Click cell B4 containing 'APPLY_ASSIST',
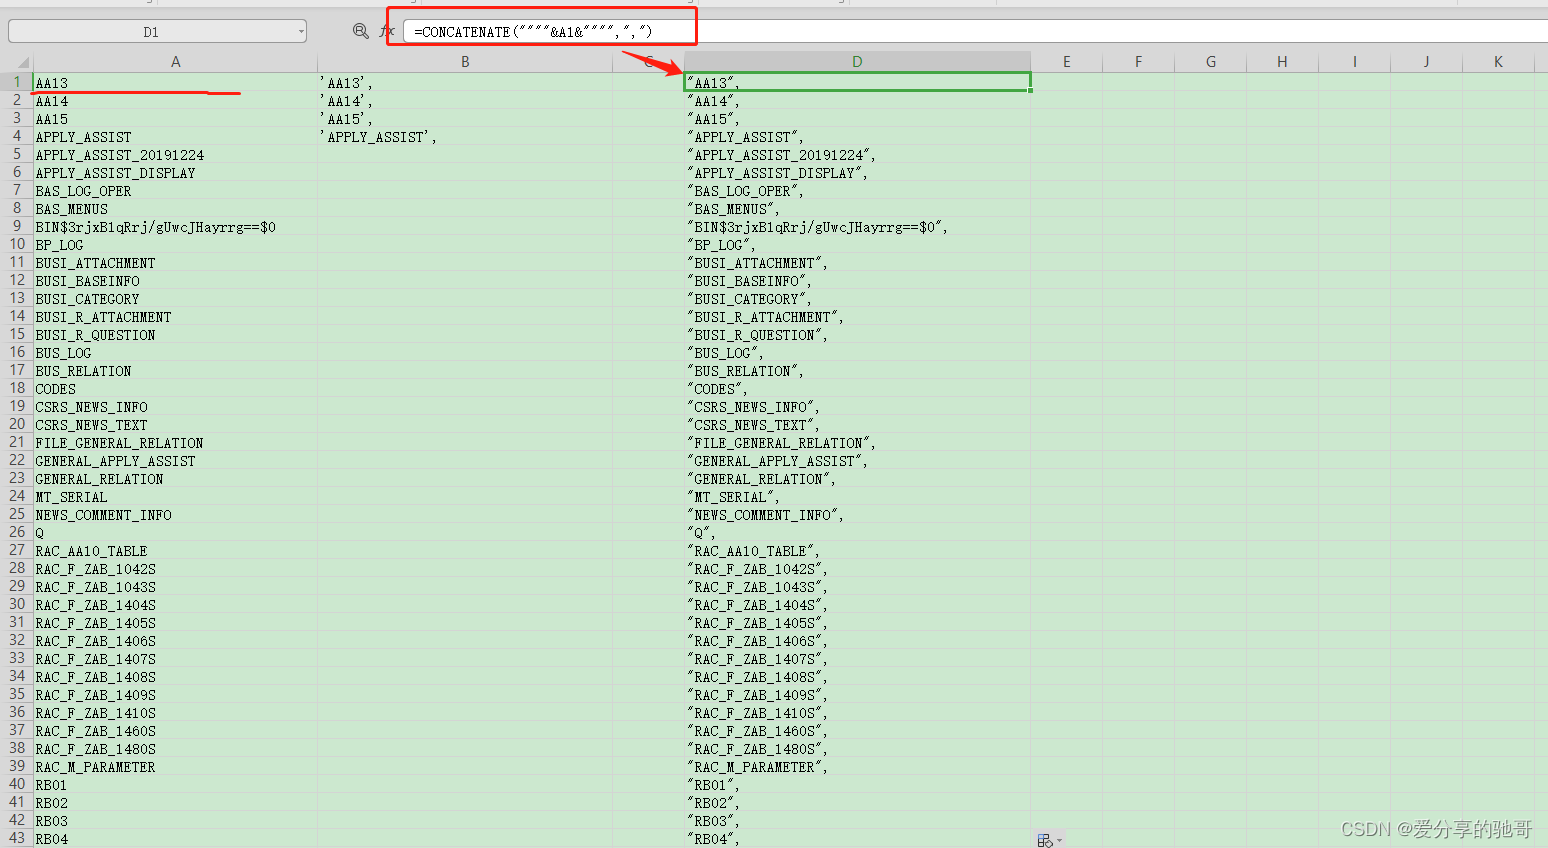1548x848 pixels. point(465,137)
